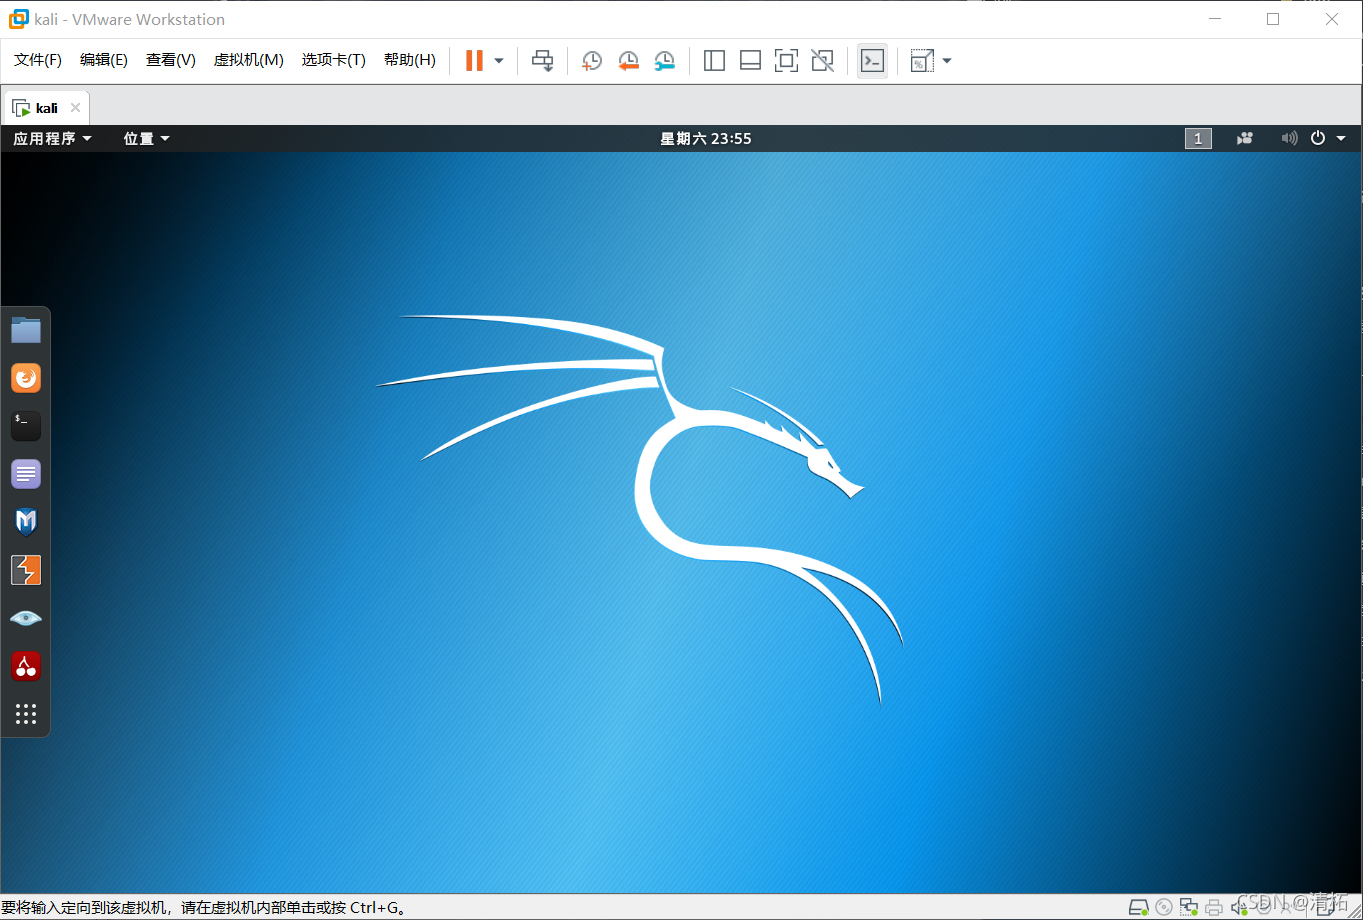Open Files from the Kali dock
The height and width of the screenshot is (920, 1363).
pyautogui.click(x=26, y=330)
